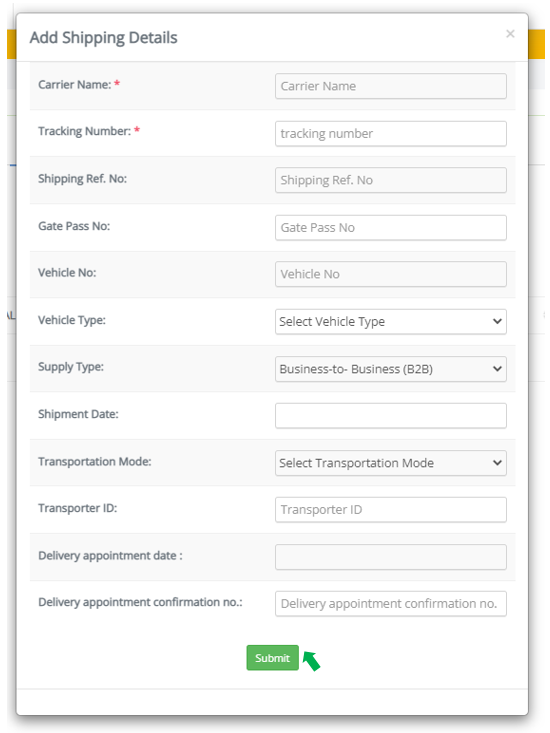This screenshot has height=733, width=550.
Task: Select the Shipping Ref. No field
Action: 391,180
